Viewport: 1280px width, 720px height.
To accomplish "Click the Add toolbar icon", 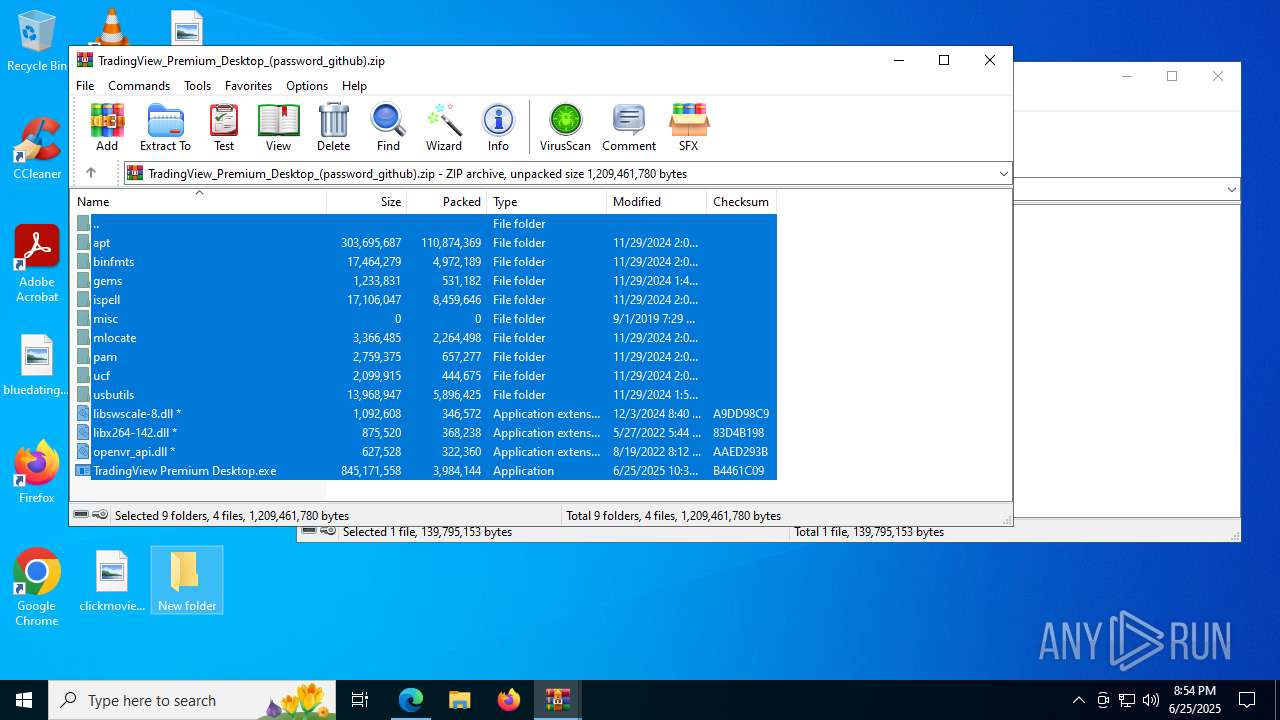I will (107, 127).
